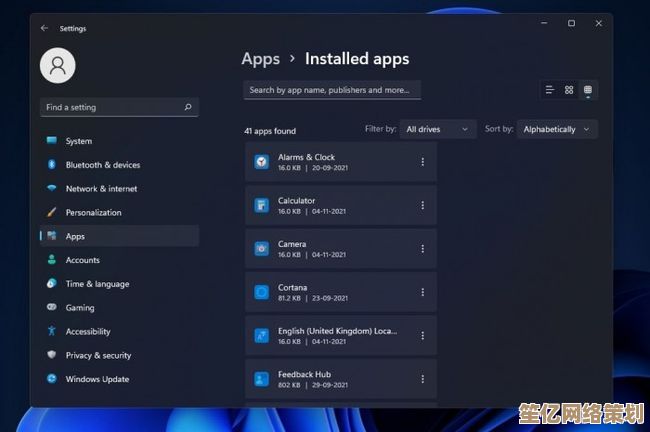
Task: Open the user profile avatar
Action: (x=58, y=66)
